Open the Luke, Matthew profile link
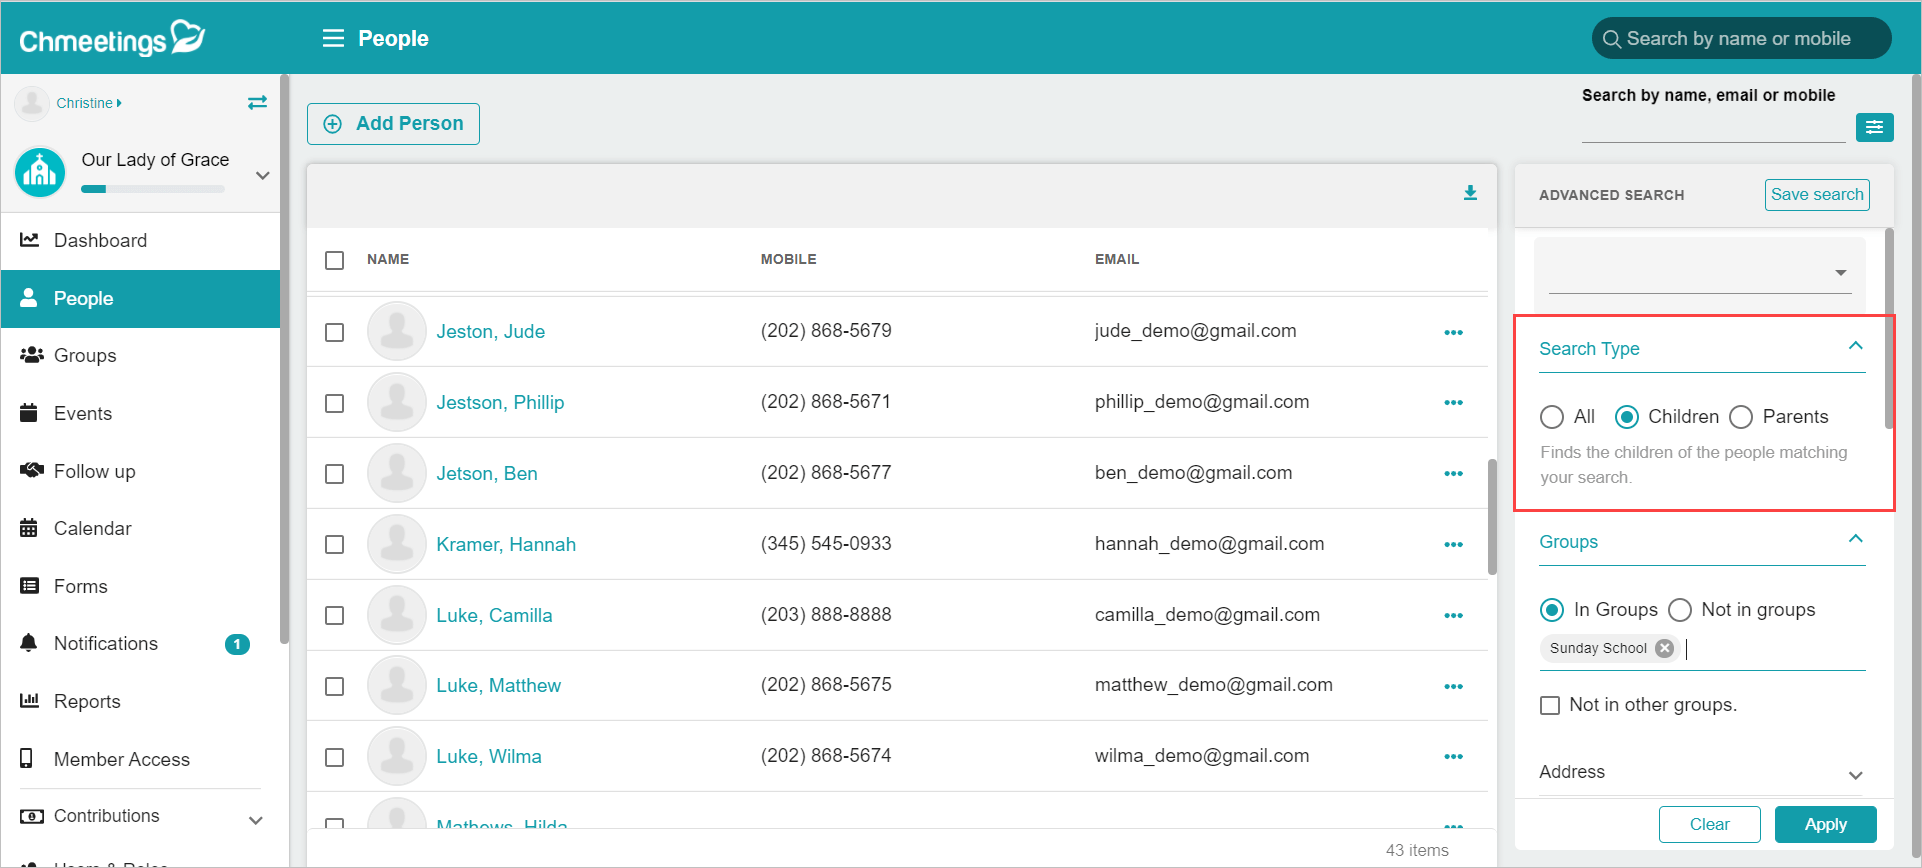This screenshot has height=868, width=1922. click(498, 686)
